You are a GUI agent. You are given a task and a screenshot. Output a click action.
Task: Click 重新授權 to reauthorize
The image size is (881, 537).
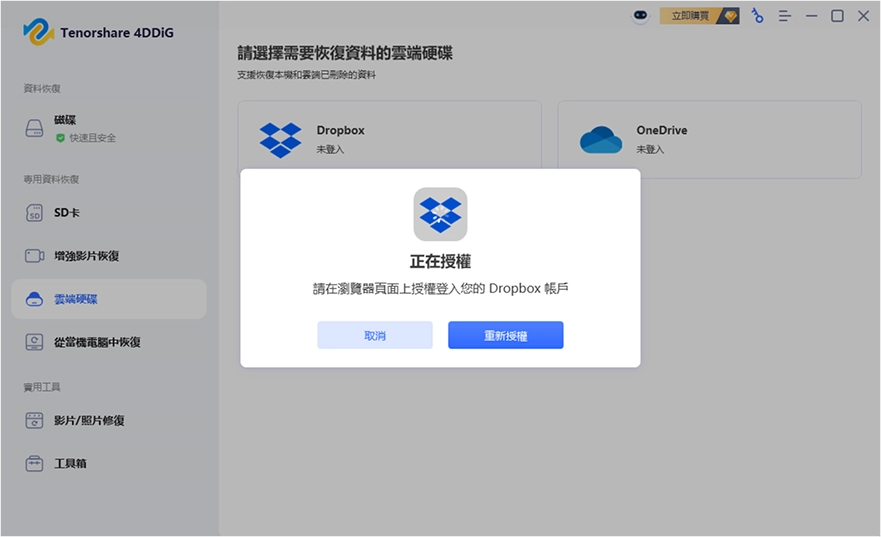[x=506, y=335]
